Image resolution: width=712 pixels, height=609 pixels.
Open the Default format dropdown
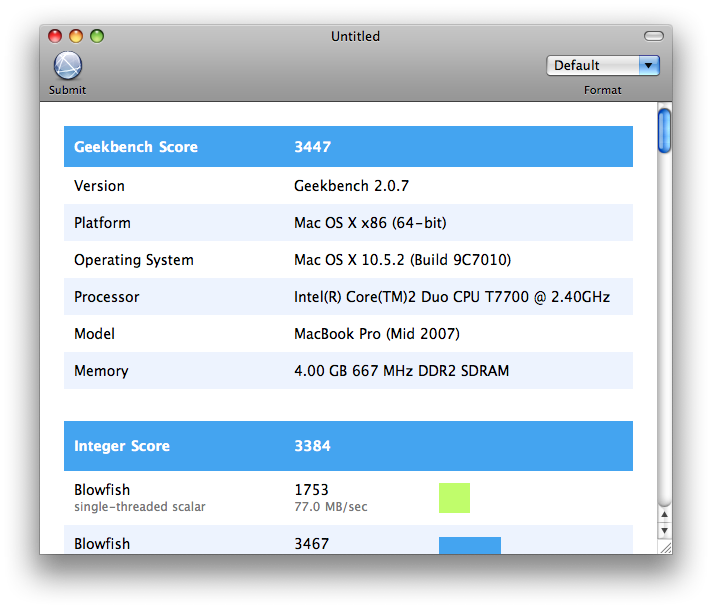coord(603,65)
